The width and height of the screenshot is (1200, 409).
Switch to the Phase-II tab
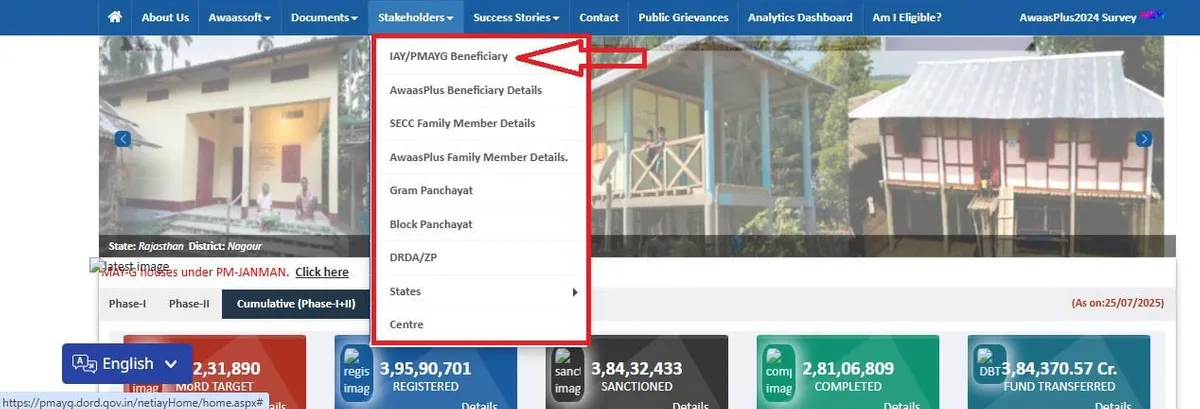(x=189, y=304)
